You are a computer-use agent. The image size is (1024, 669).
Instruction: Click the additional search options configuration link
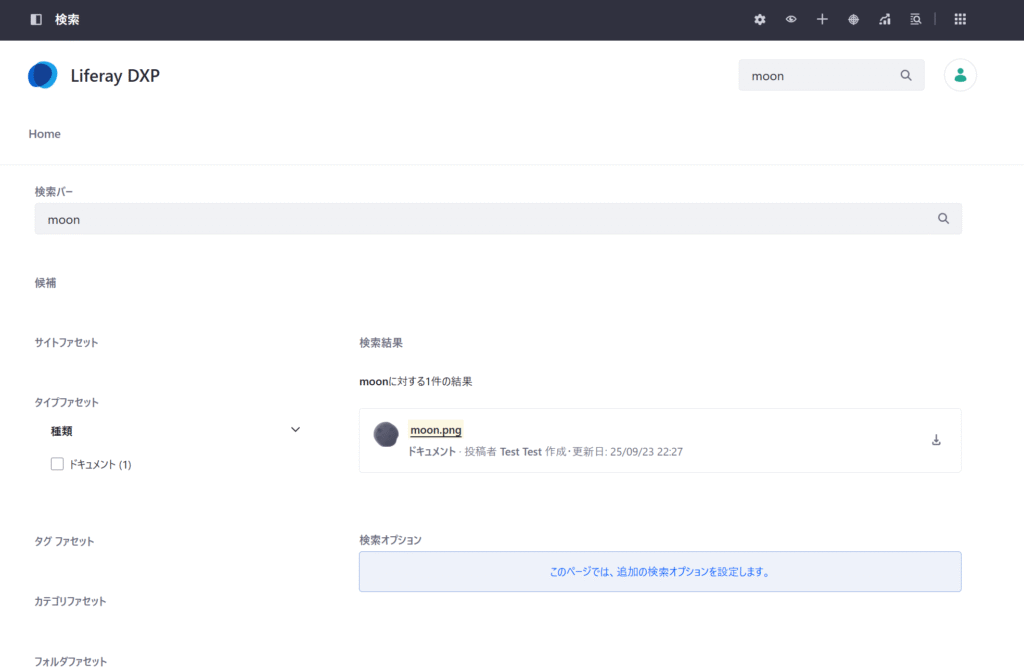659,572
